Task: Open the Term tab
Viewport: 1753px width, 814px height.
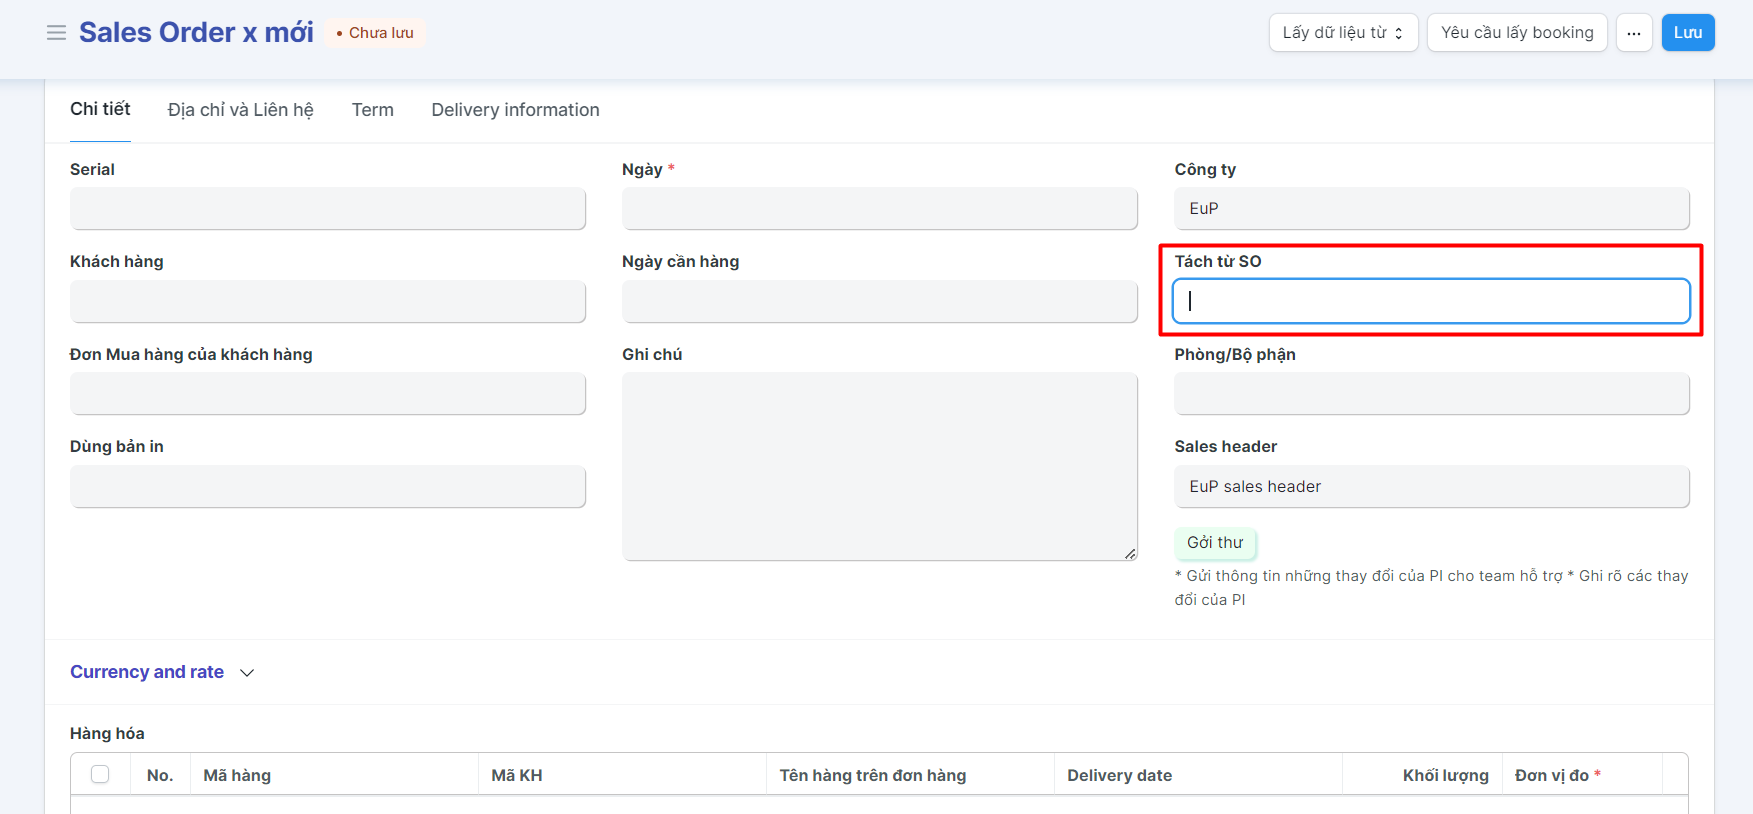Action: tap(372, 110)
